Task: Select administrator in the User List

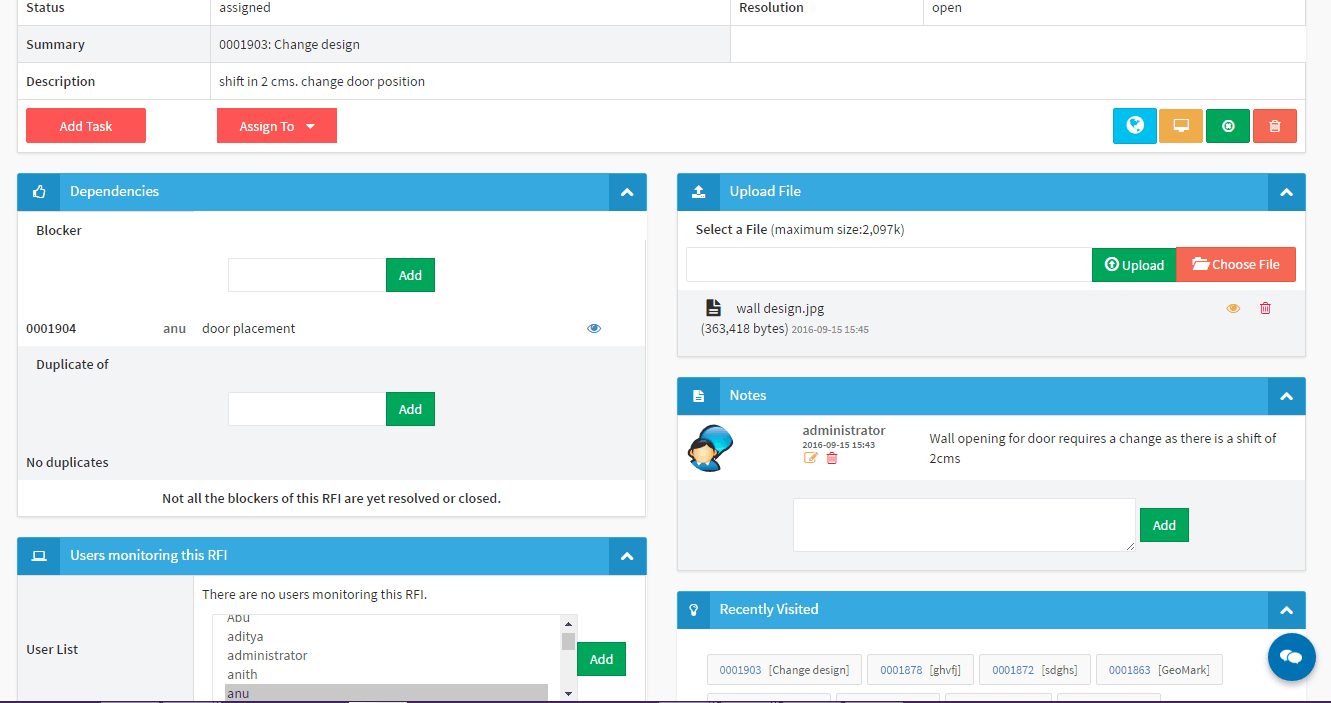Action: point(386,655)
